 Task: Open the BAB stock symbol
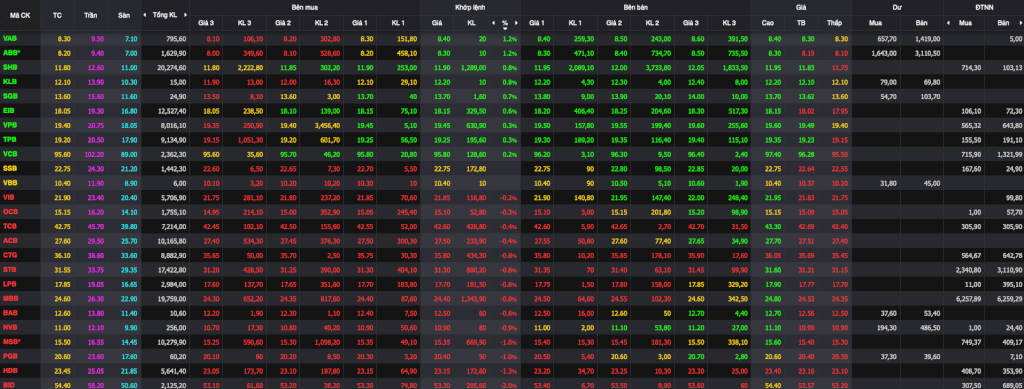(10, 312)
